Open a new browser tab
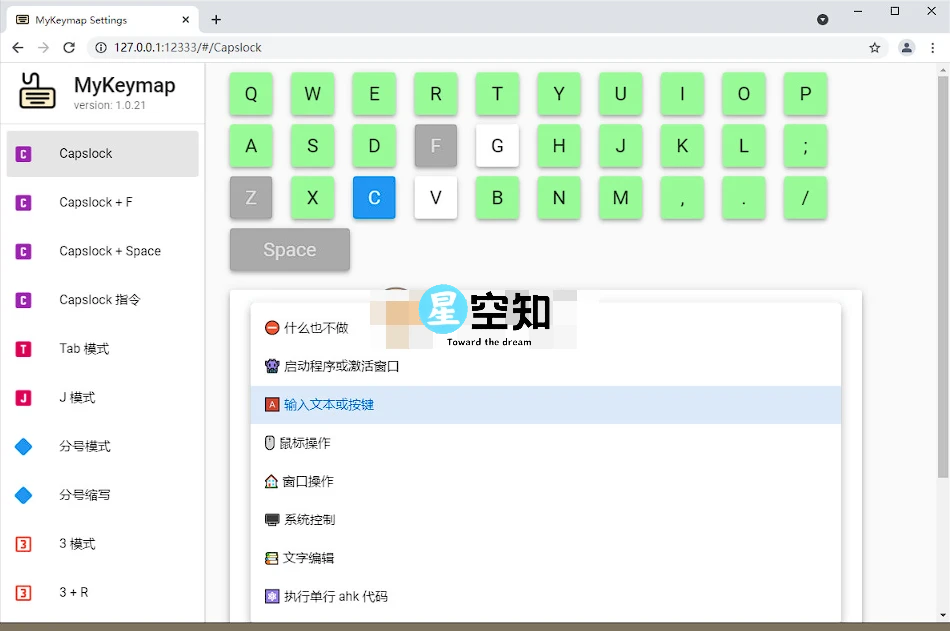 point(216,19)
